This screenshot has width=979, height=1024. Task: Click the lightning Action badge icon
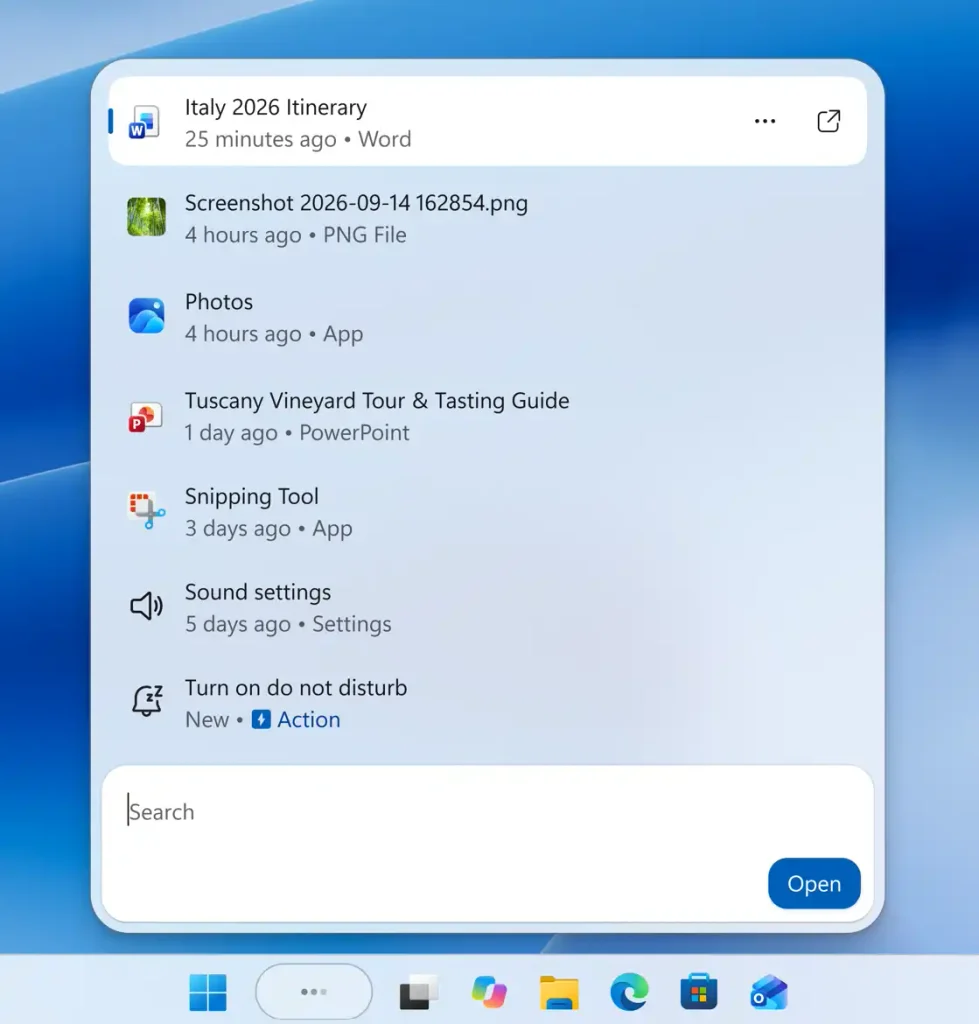pos(261,719)
